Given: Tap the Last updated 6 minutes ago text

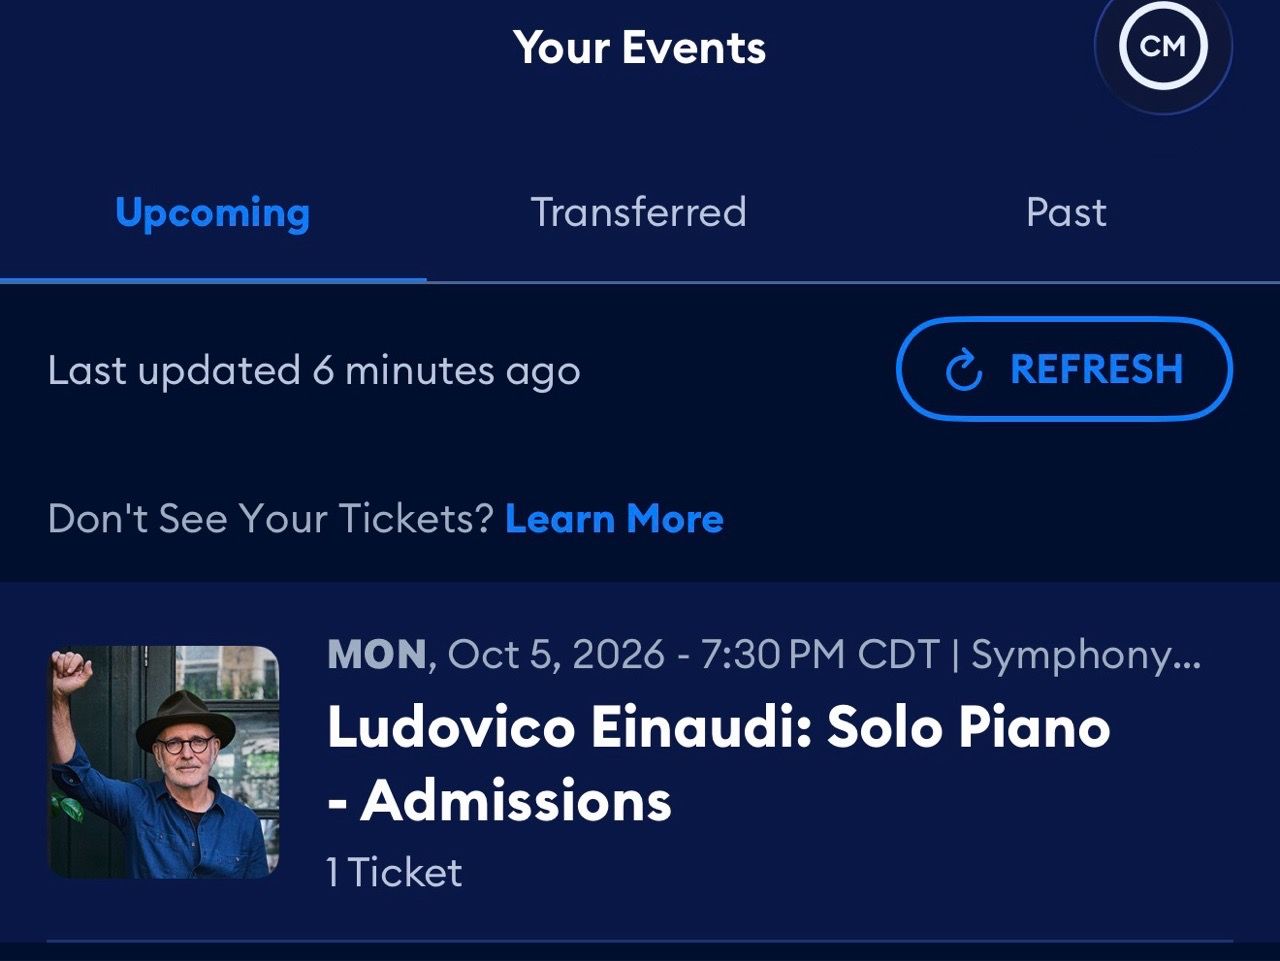Looking at the screenshot, I should (x=314, y=370).
